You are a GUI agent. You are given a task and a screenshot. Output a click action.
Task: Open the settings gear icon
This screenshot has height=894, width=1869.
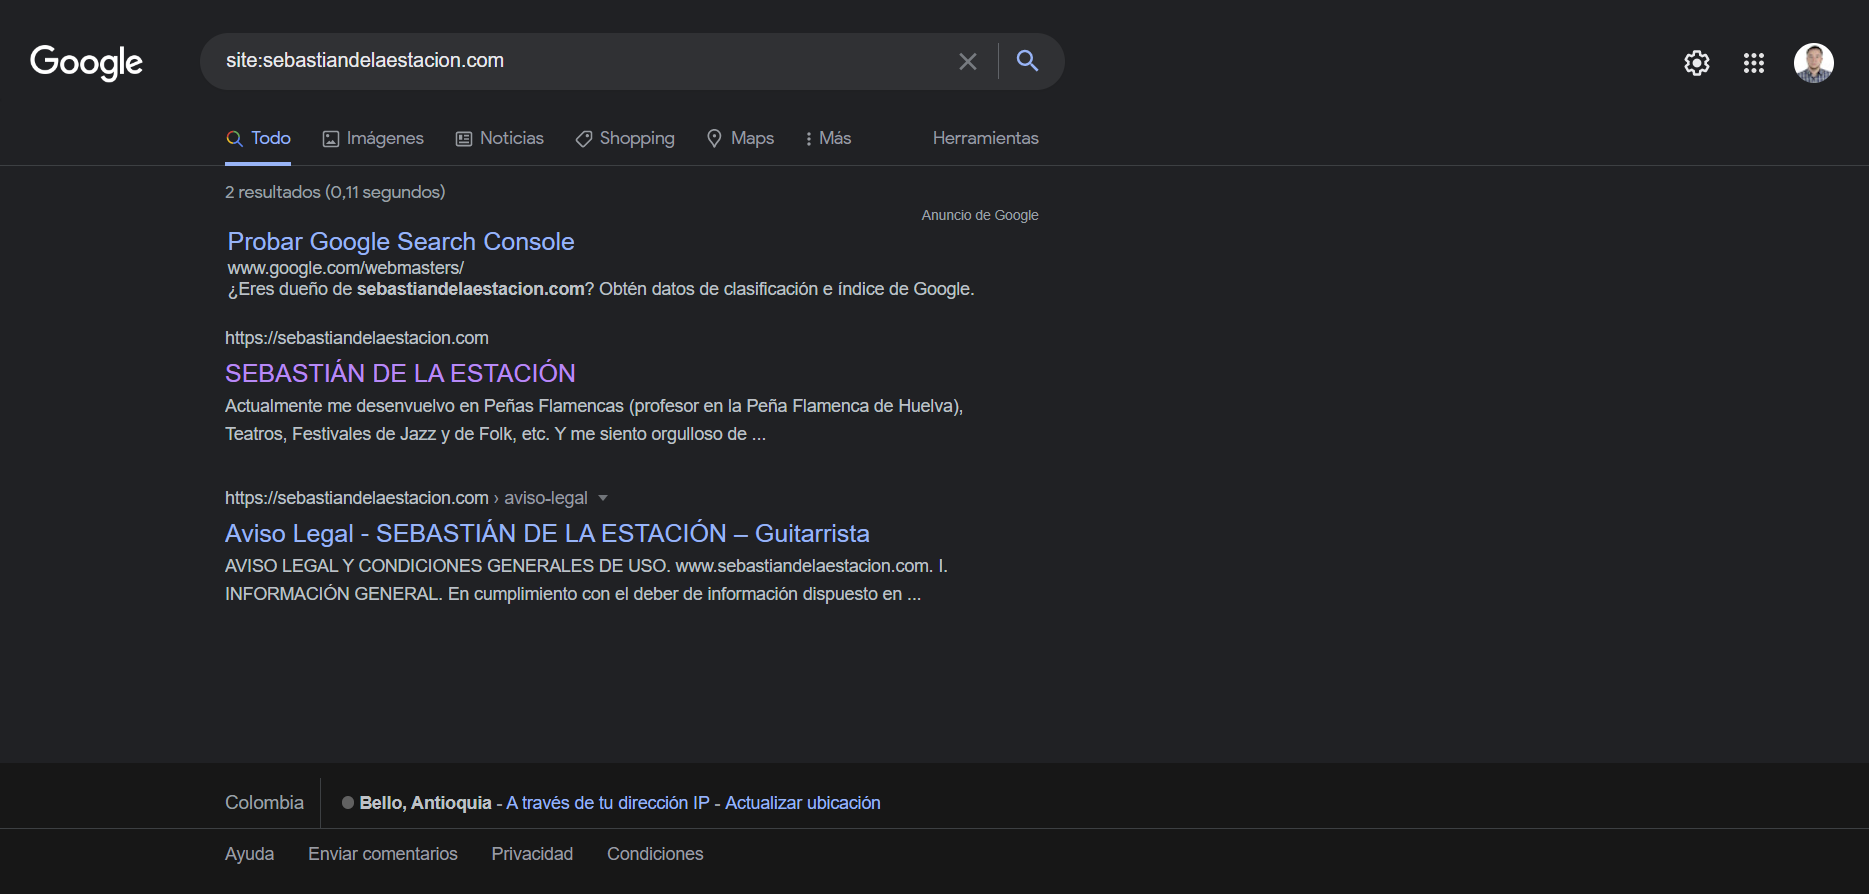point(1696,63)
